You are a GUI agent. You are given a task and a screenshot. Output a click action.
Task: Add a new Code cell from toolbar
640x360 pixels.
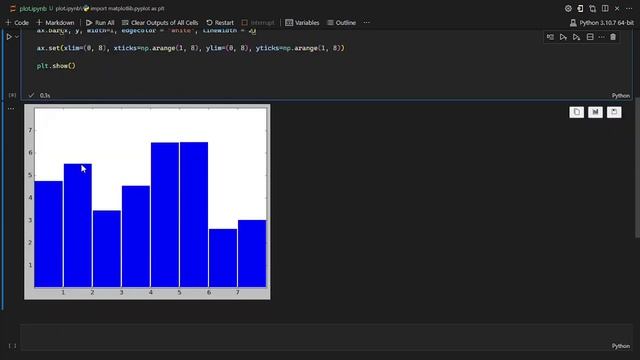click(x=17, y=22)
